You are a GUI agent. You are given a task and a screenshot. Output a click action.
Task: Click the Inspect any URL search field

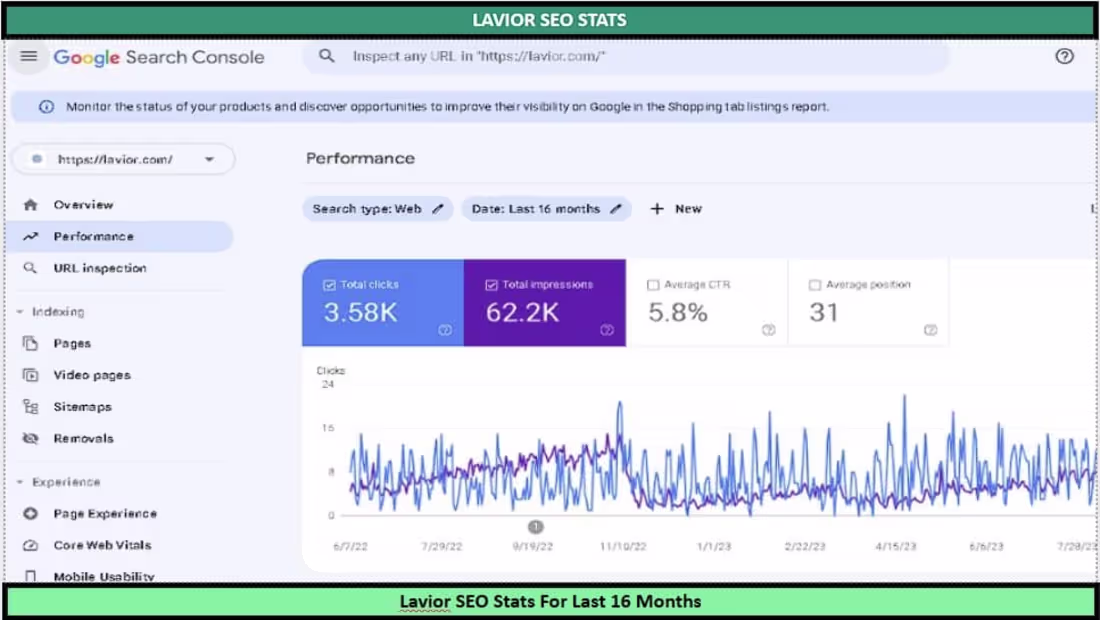tap(626, 56)
